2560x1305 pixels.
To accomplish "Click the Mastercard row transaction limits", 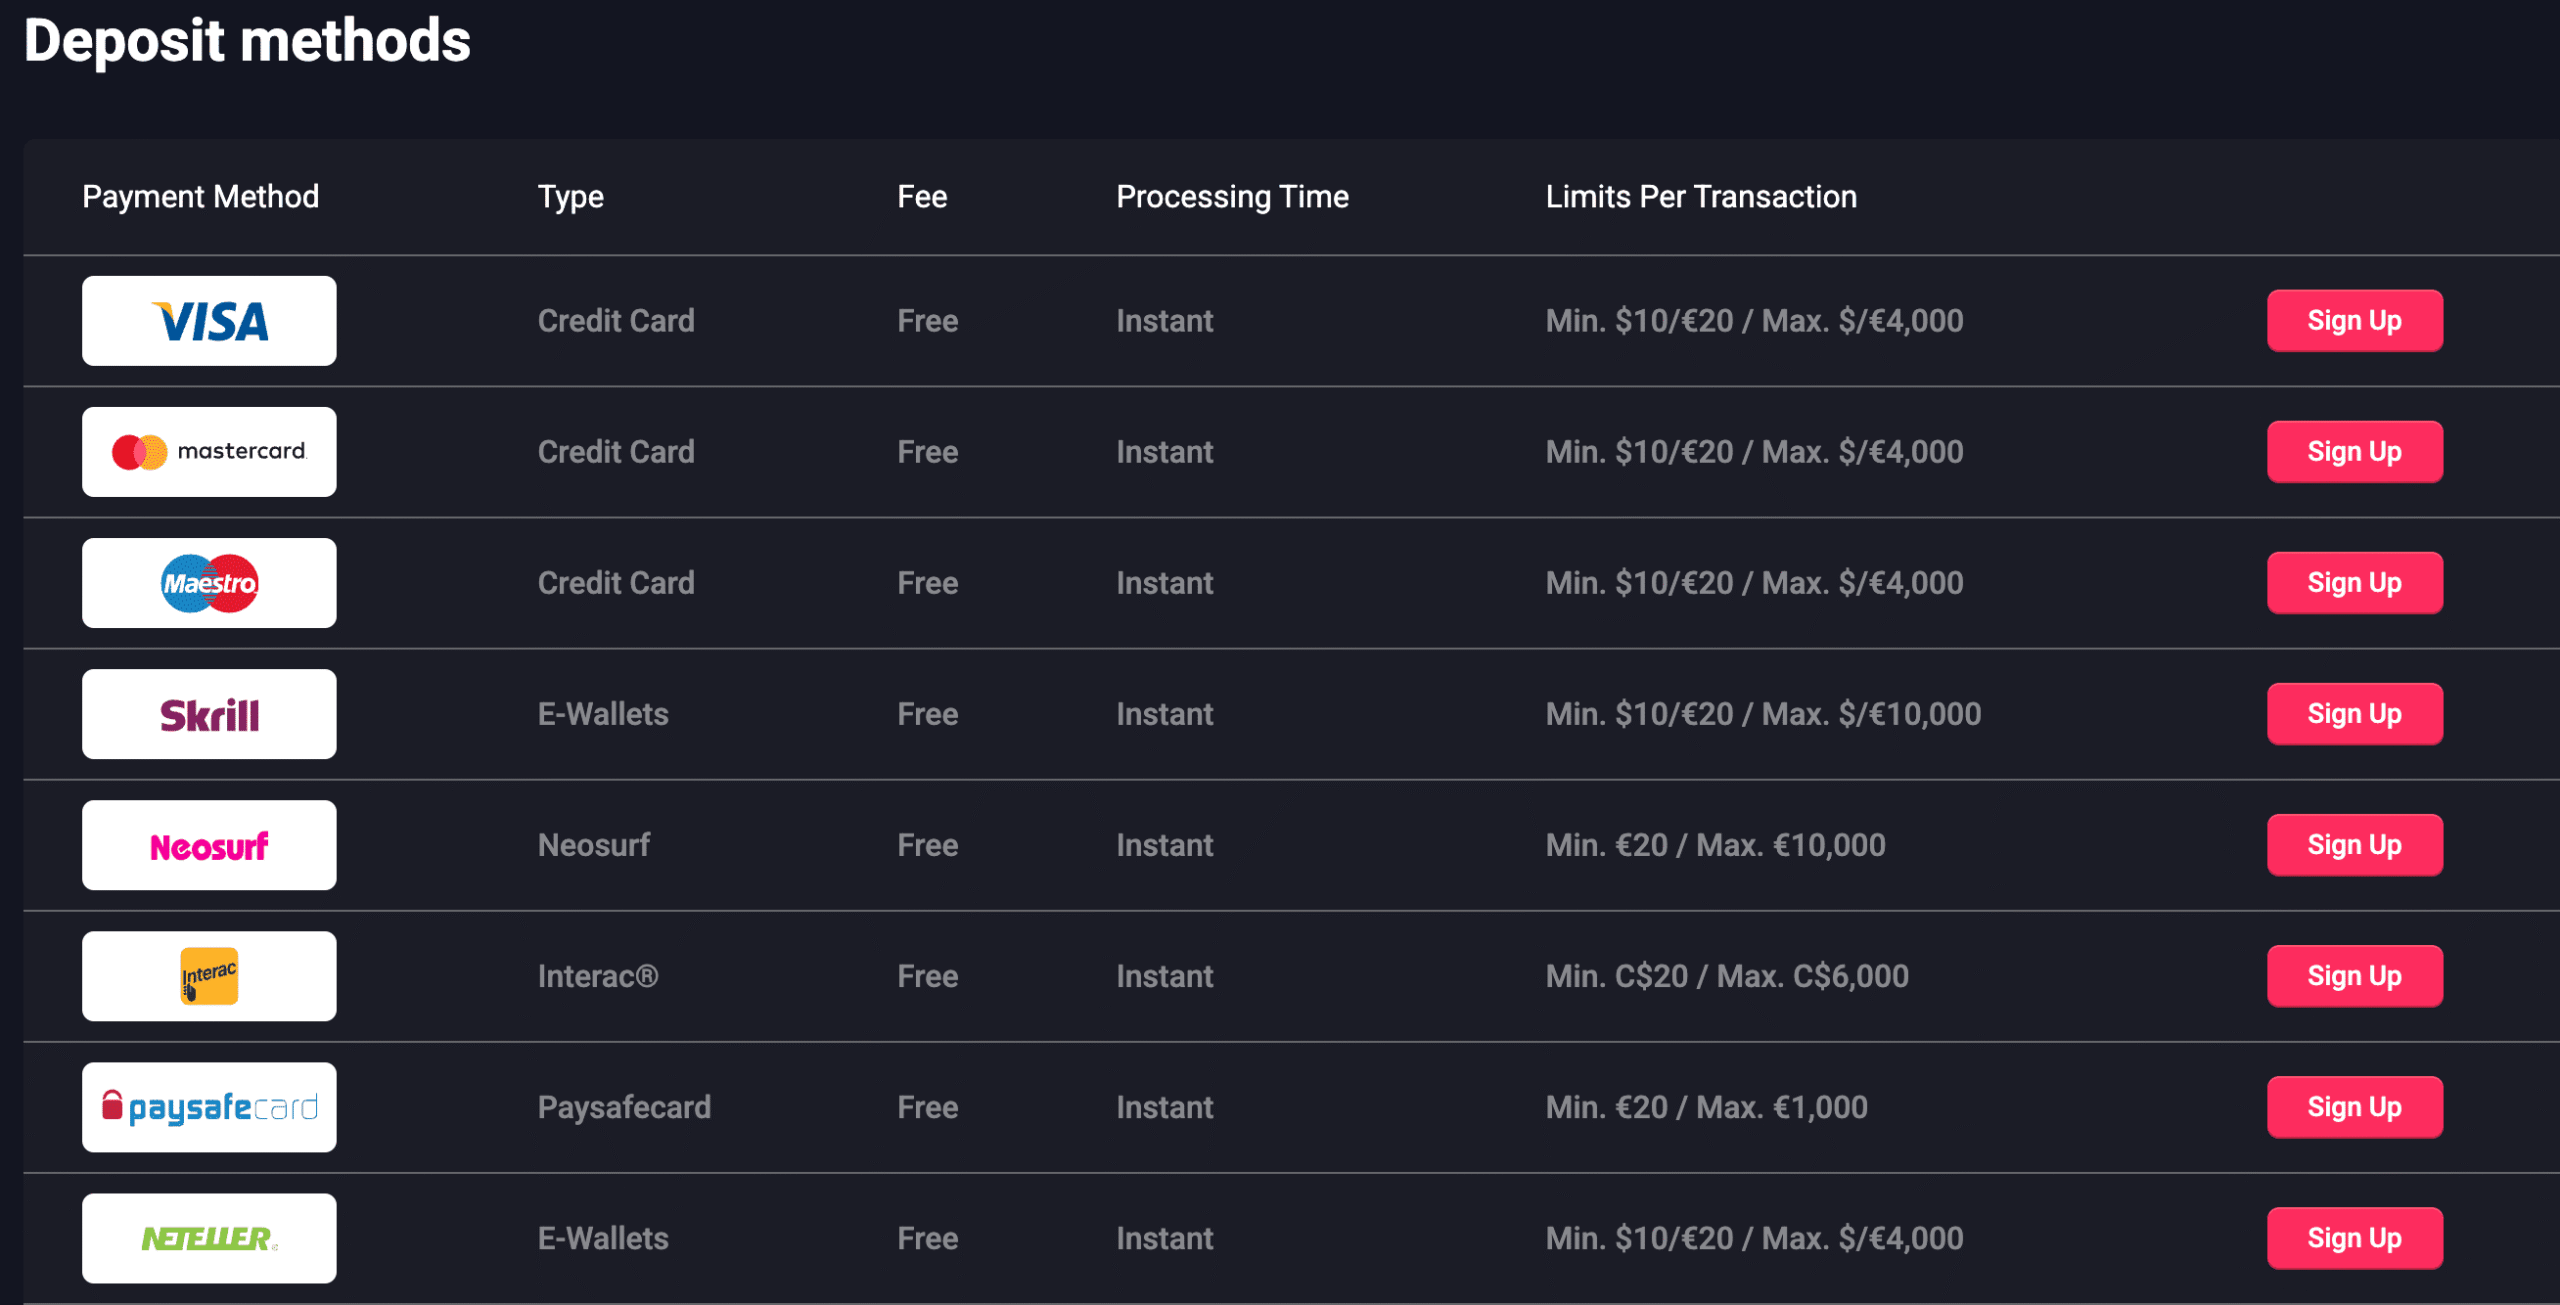I will point(1755,452).
